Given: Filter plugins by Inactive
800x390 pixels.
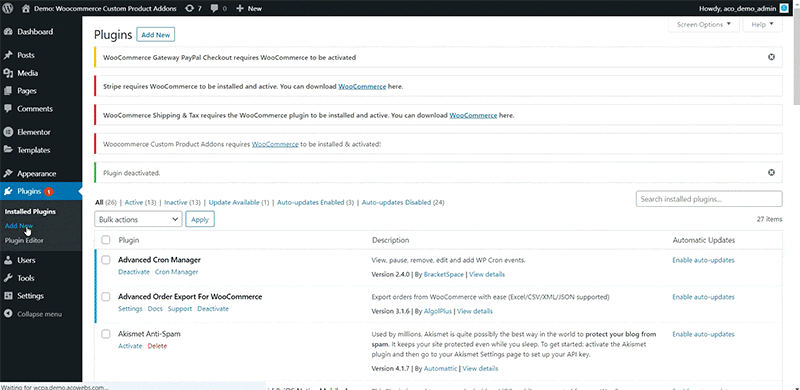Looking at the screenshot, I should coord(176,202).
